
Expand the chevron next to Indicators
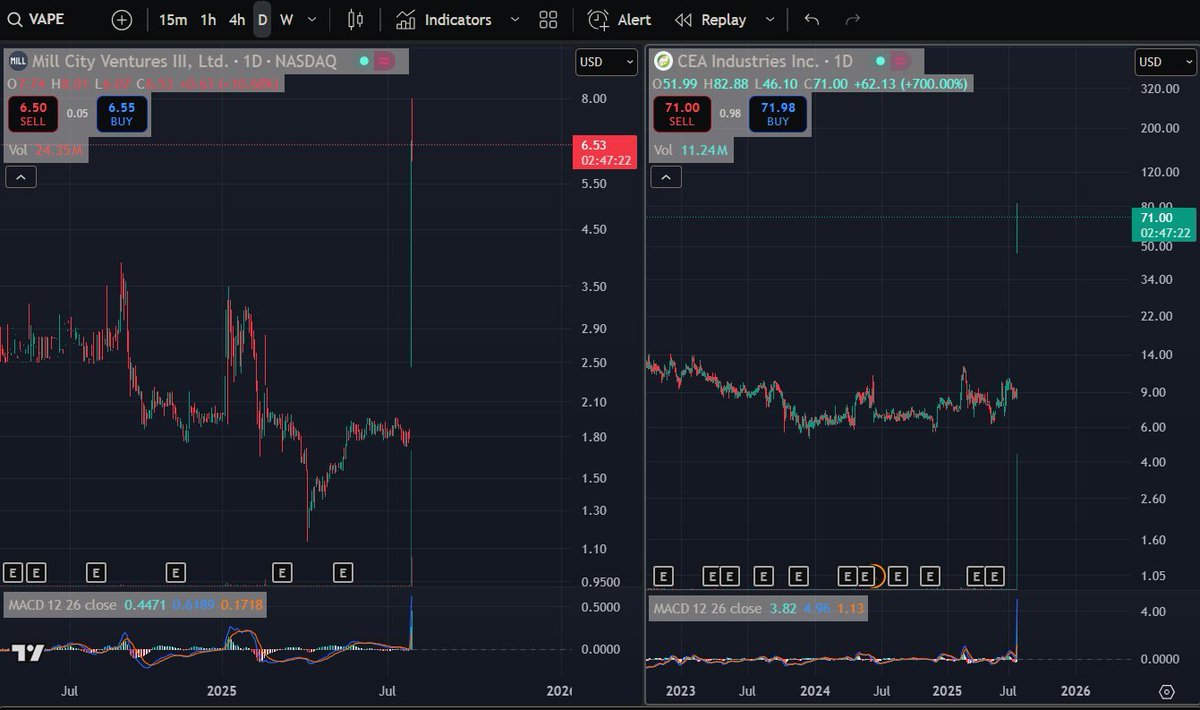pos(515,20)
